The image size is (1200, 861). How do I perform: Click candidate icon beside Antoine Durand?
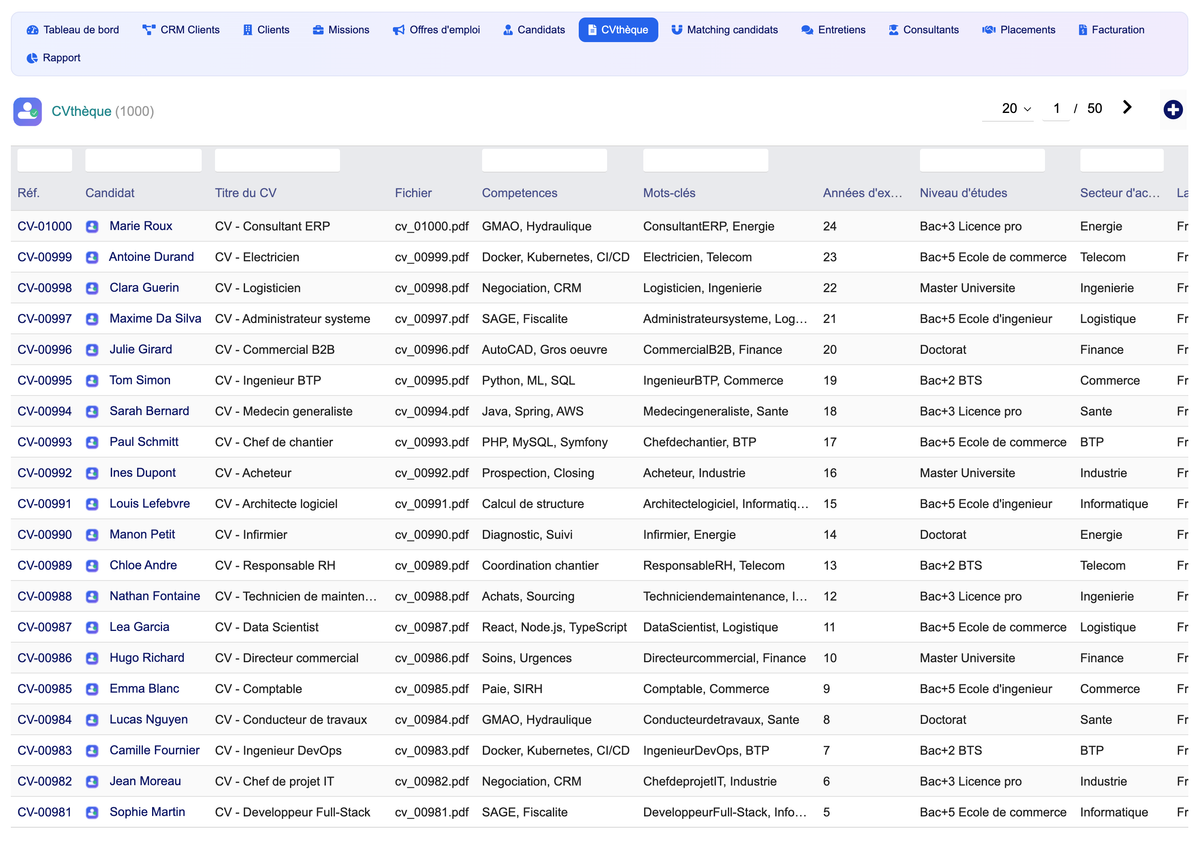92,257
